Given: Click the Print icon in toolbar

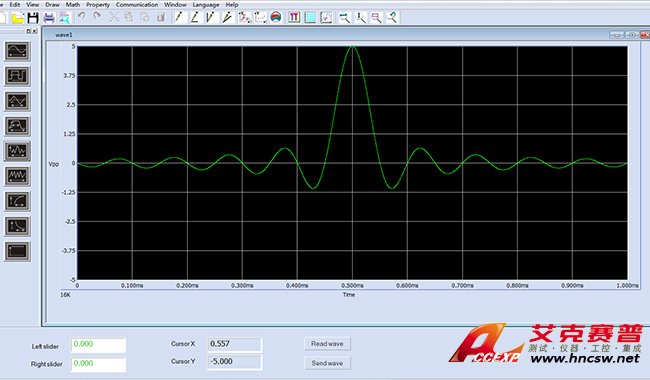Looking at the screenshot, I should (49, 17).
